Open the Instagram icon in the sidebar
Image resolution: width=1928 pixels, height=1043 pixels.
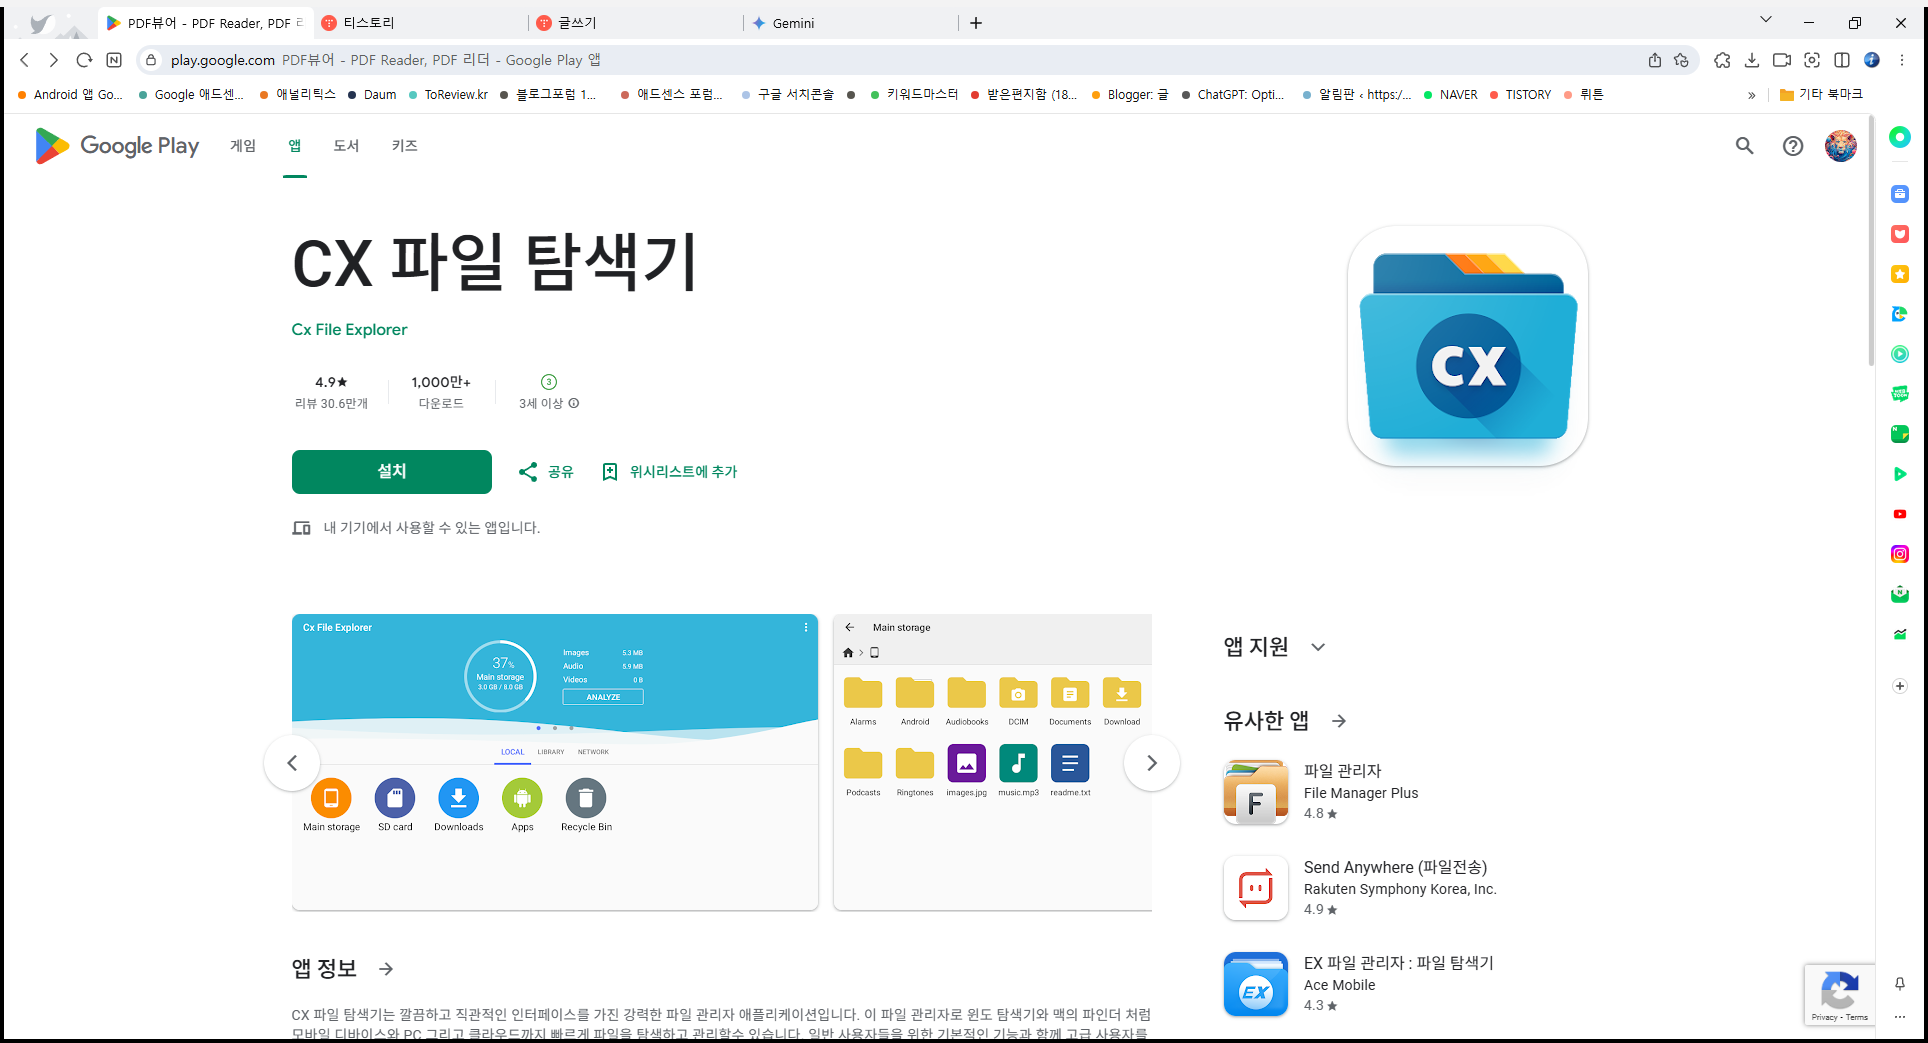[x=1900, y=554]
